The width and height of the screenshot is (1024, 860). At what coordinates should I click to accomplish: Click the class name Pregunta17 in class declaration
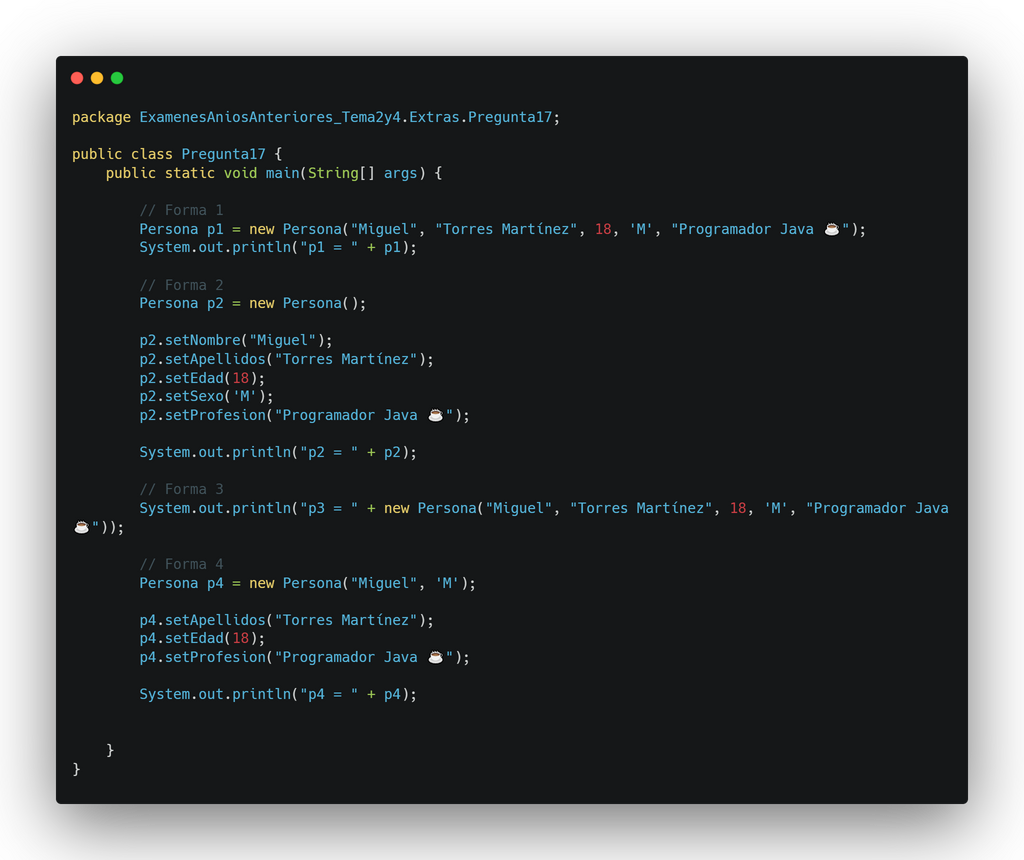point(223,154)
